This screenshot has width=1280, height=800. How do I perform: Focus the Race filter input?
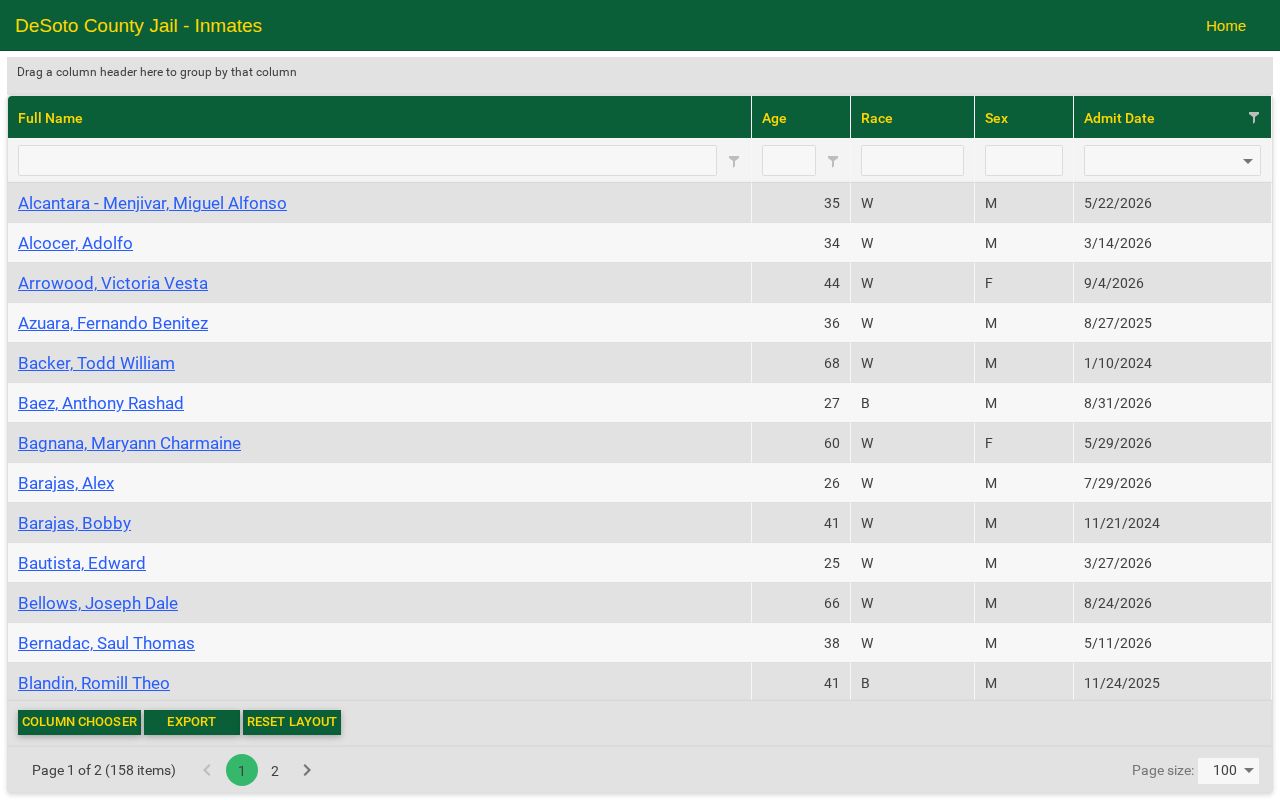(912, 161)
